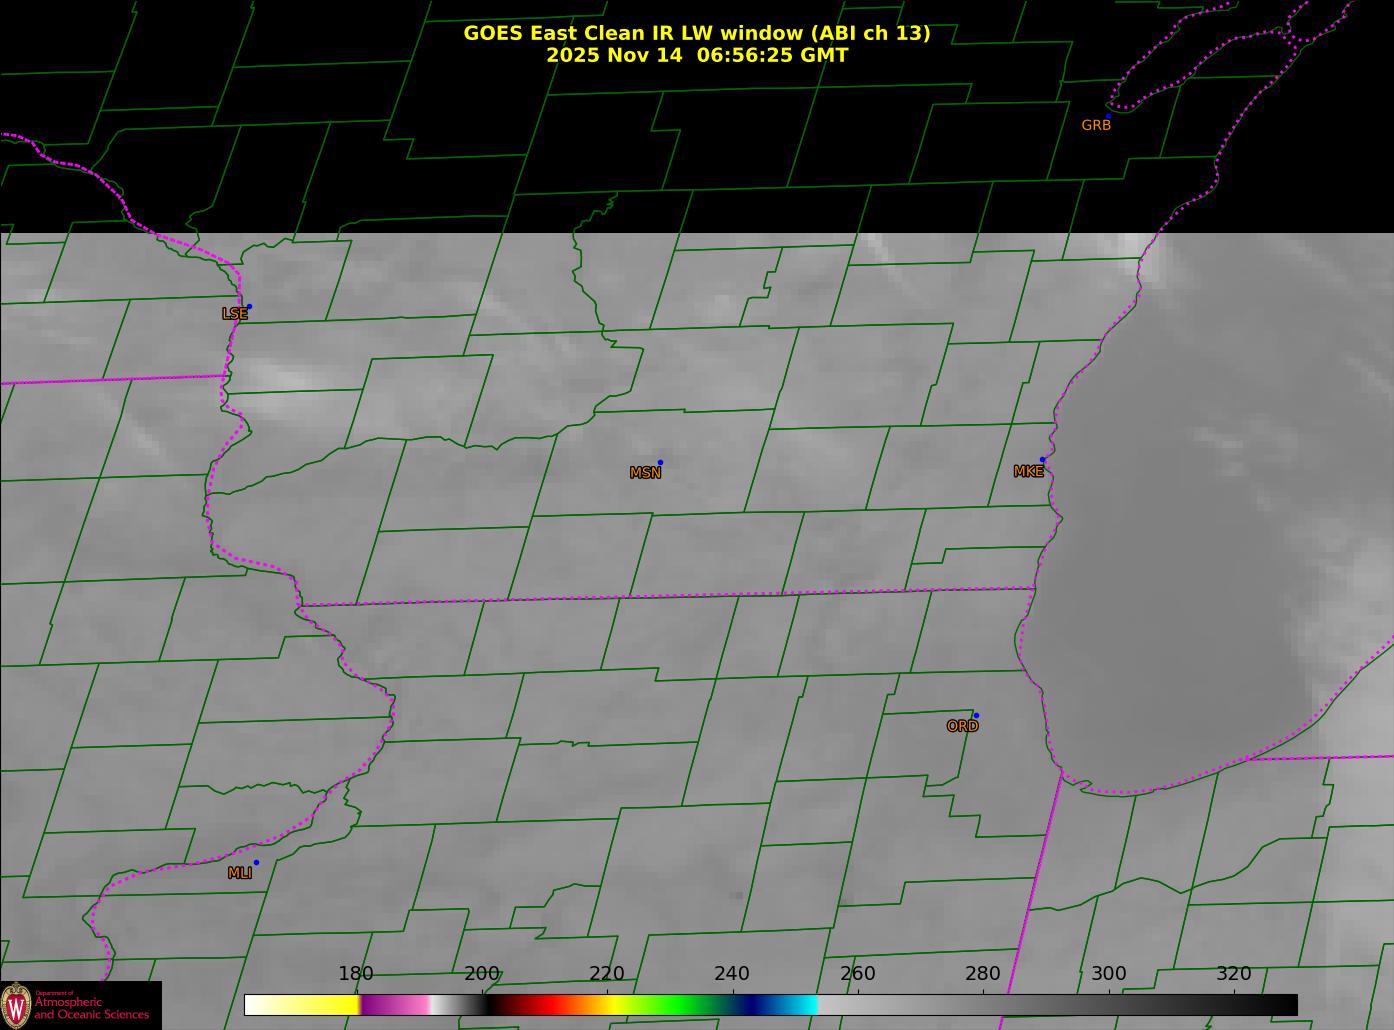Click the 200 label on the color scale

click(482, 974)
